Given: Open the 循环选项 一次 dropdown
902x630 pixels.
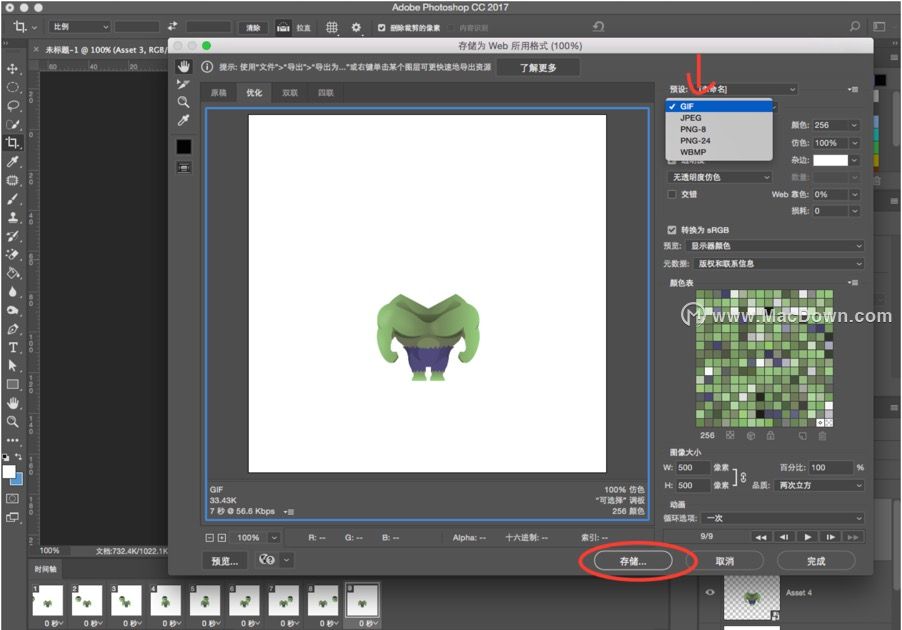Looking at the screenshot, I should click(x=783, y=518).
